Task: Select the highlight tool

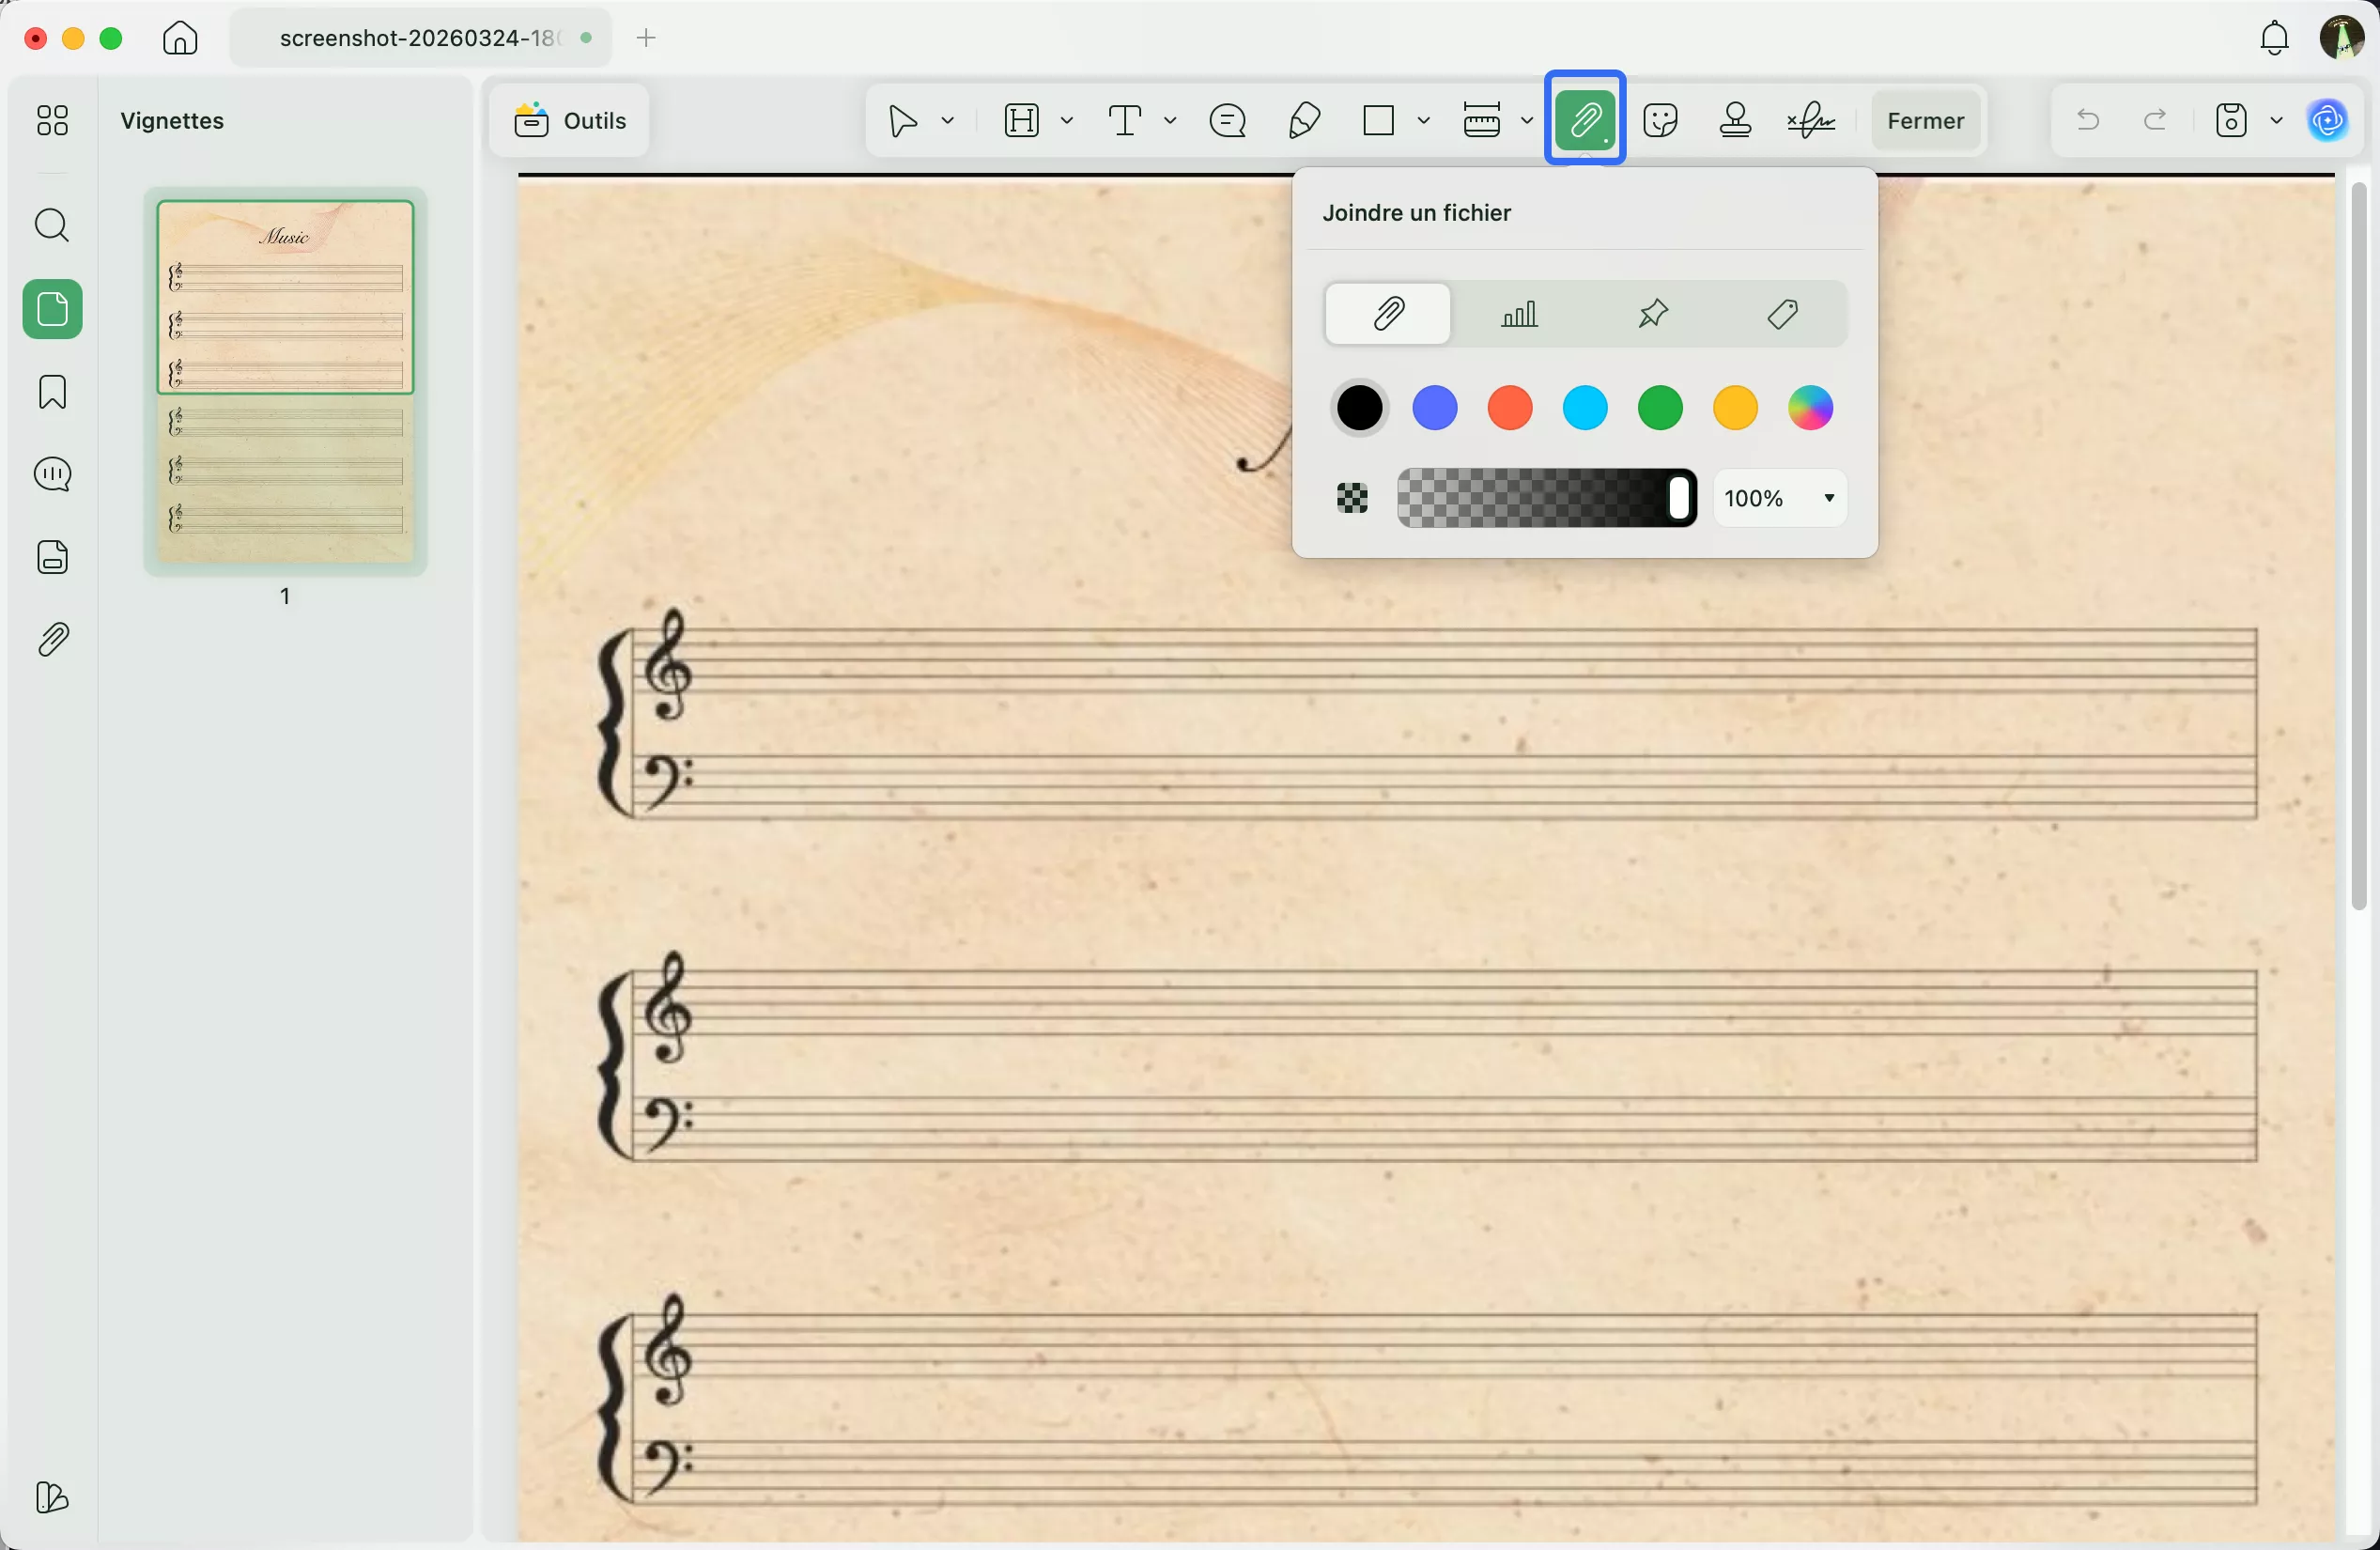Action: (1022, 120)
